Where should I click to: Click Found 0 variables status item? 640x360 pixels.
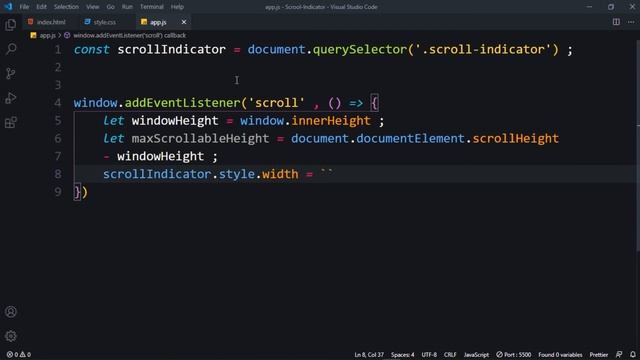pos(560,355)
